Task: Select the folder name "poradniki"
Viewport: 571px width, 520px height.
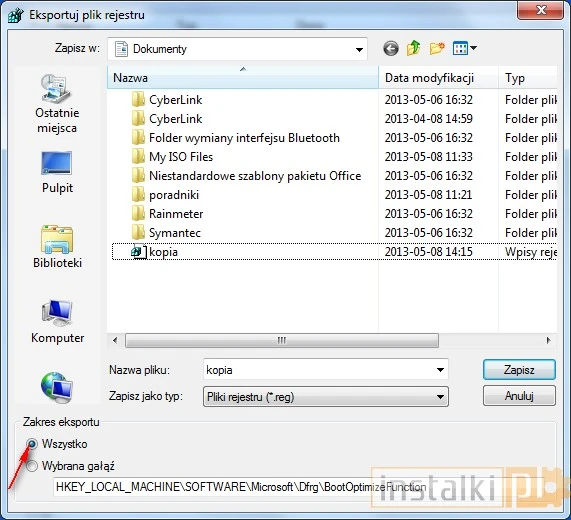Action: (174, 195)
